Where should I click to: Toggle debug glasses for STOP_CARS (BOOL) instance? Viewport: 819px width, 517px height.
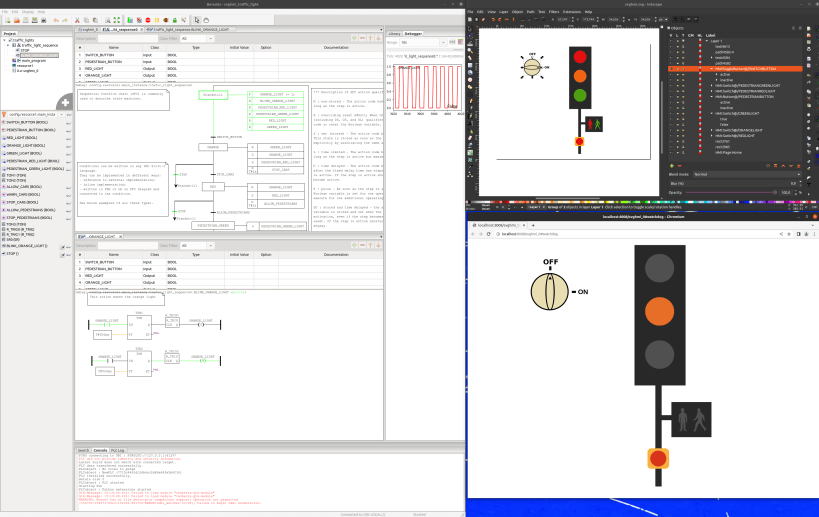click(x=68, y=204)
